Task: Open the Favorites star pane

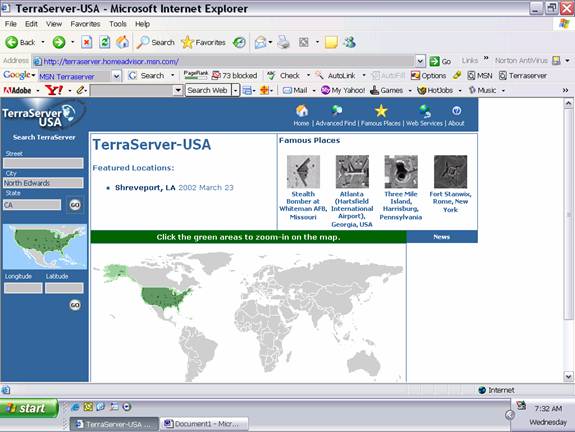Action: [204, 43]
